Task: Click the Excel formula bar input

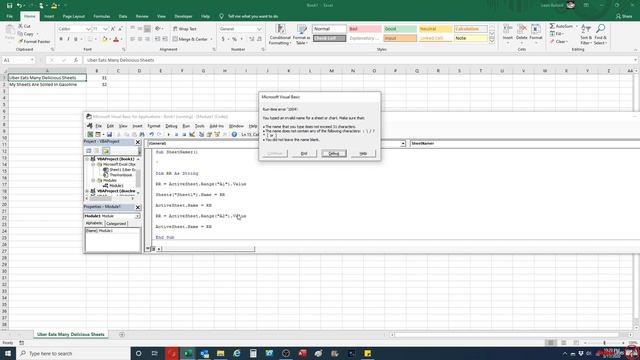Action: pos(359,60)
